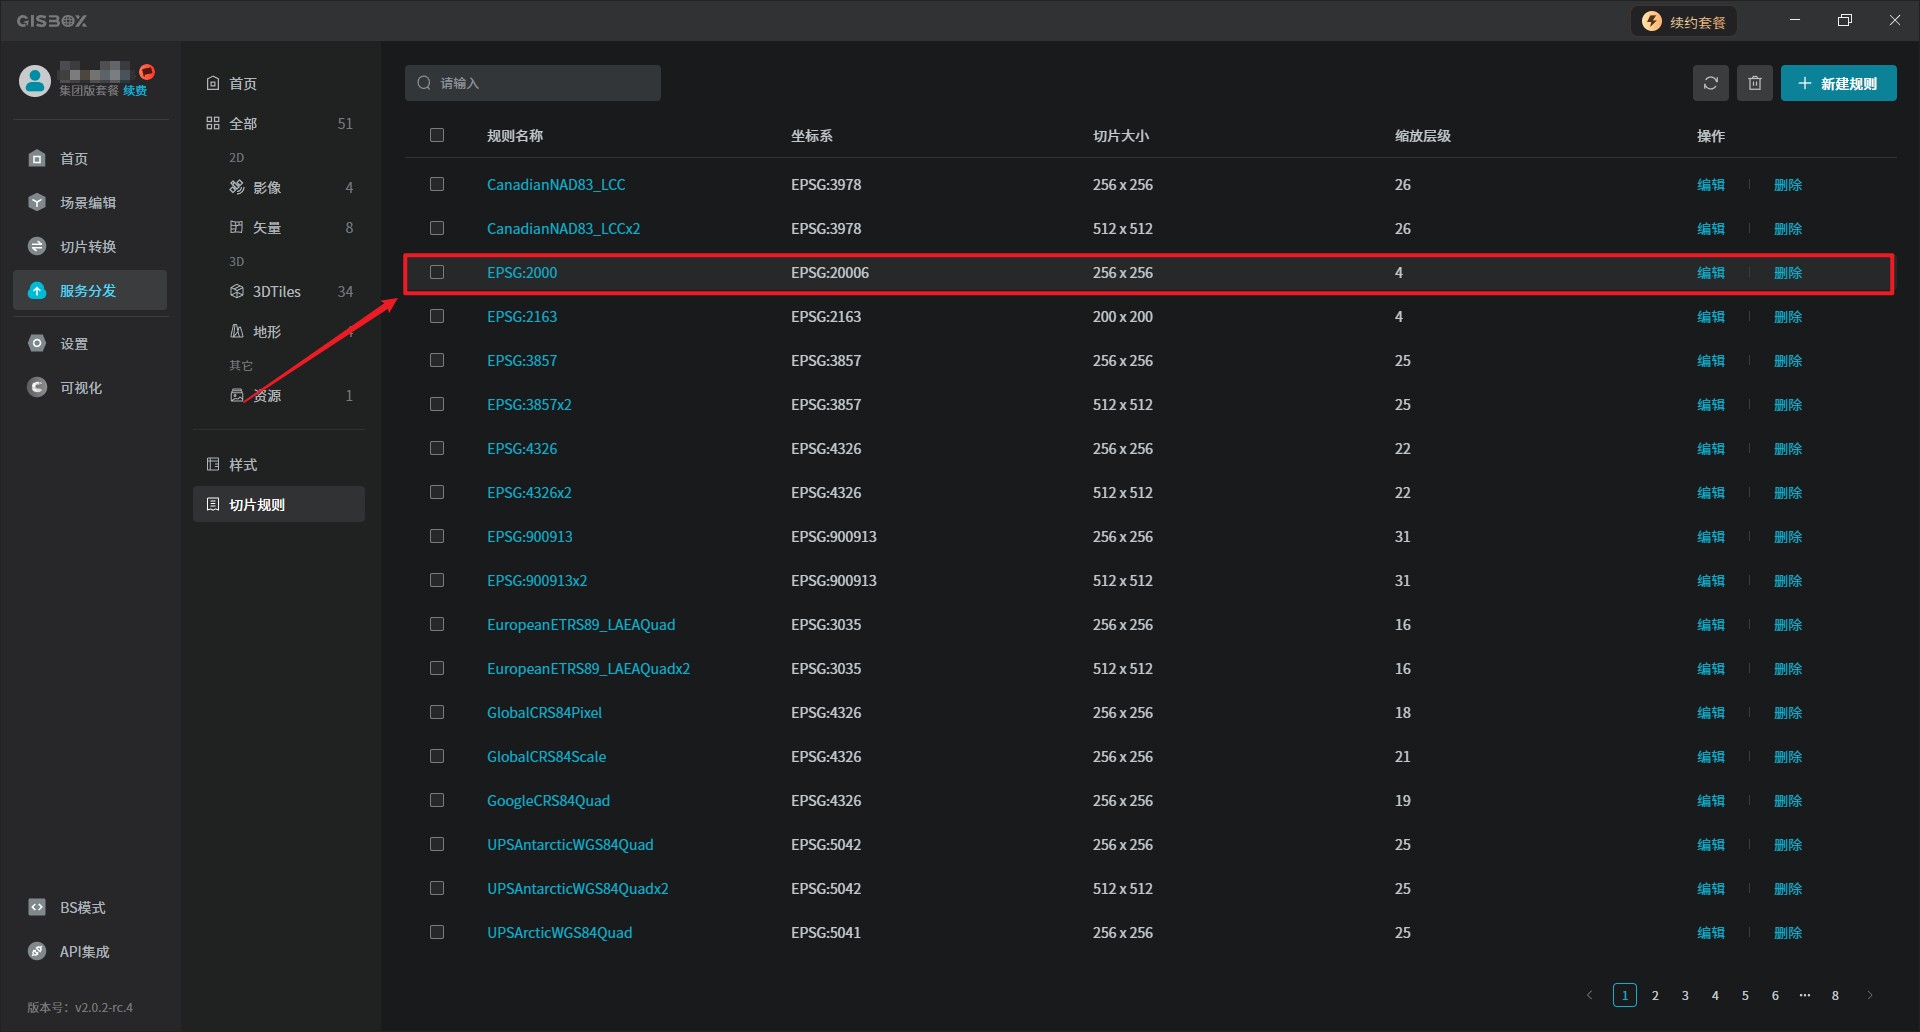This screenshot has width=1920, height=1032.
Task: Click the trash bin delete icon
Action: click(x=1754, y=83)
